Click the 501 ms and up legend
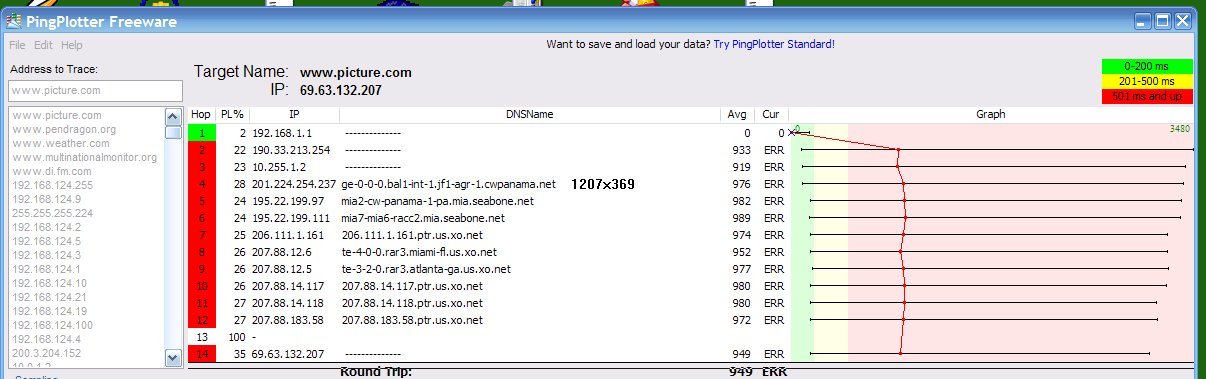The width and height of the screenshot is (1206, 379). [x=1147, y=96]
